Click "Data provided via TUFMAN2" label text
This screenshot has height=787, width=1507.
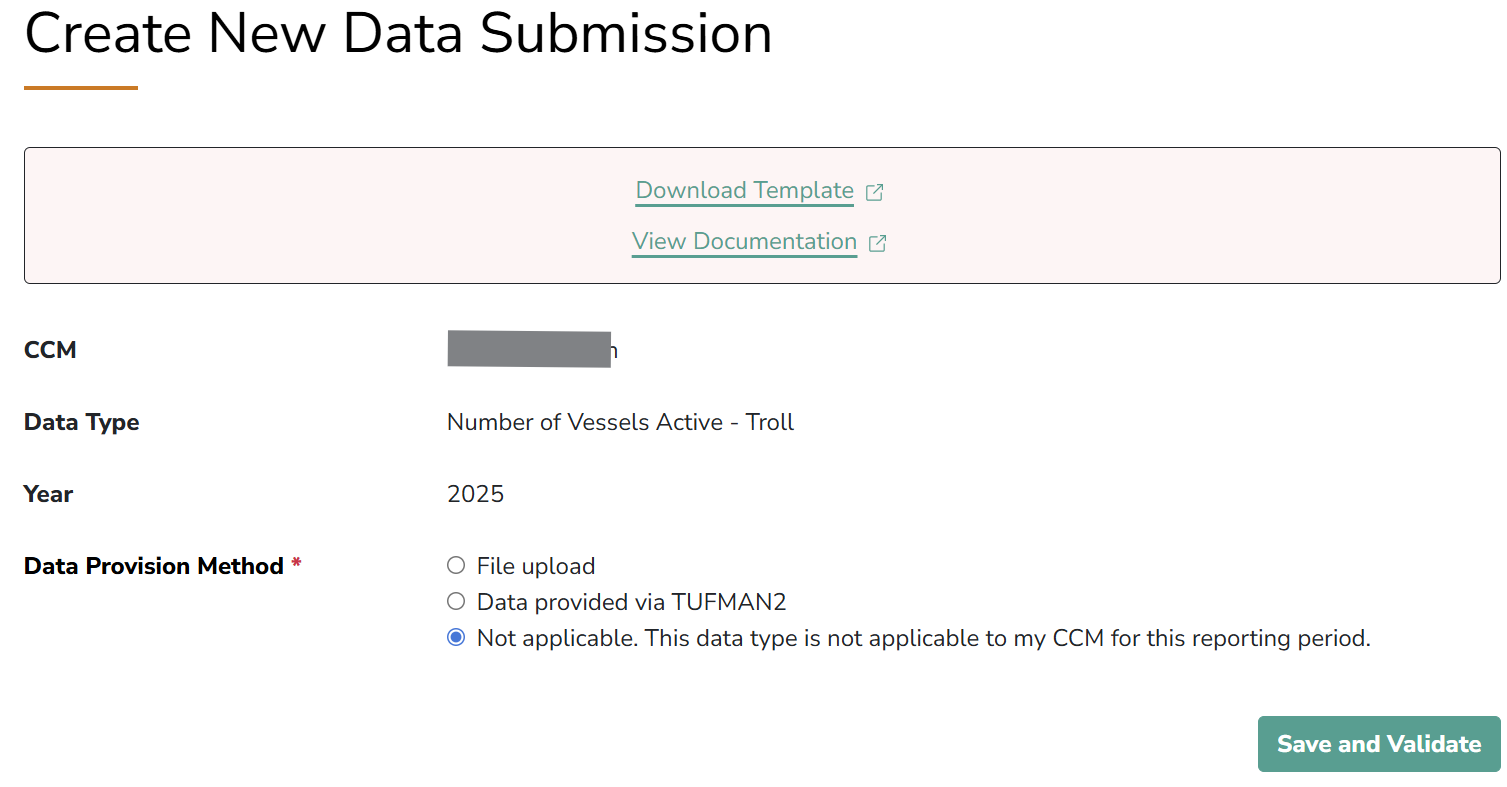[632, 603]
